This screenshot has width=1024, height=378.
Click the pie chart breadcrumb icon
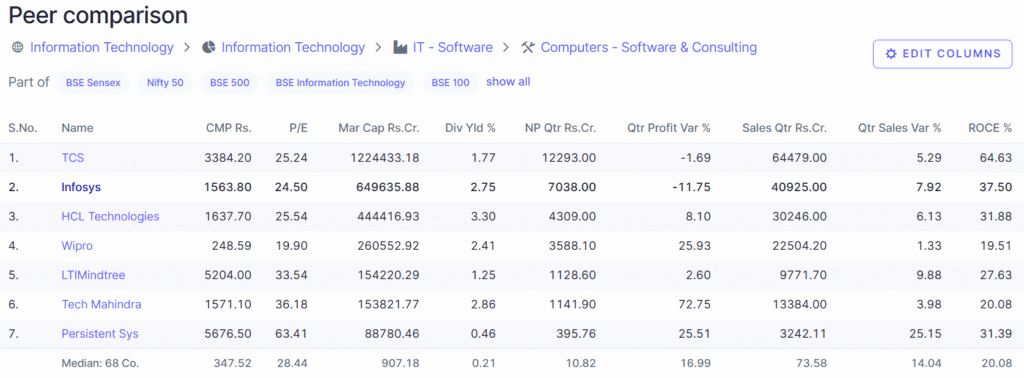point(208,48)
